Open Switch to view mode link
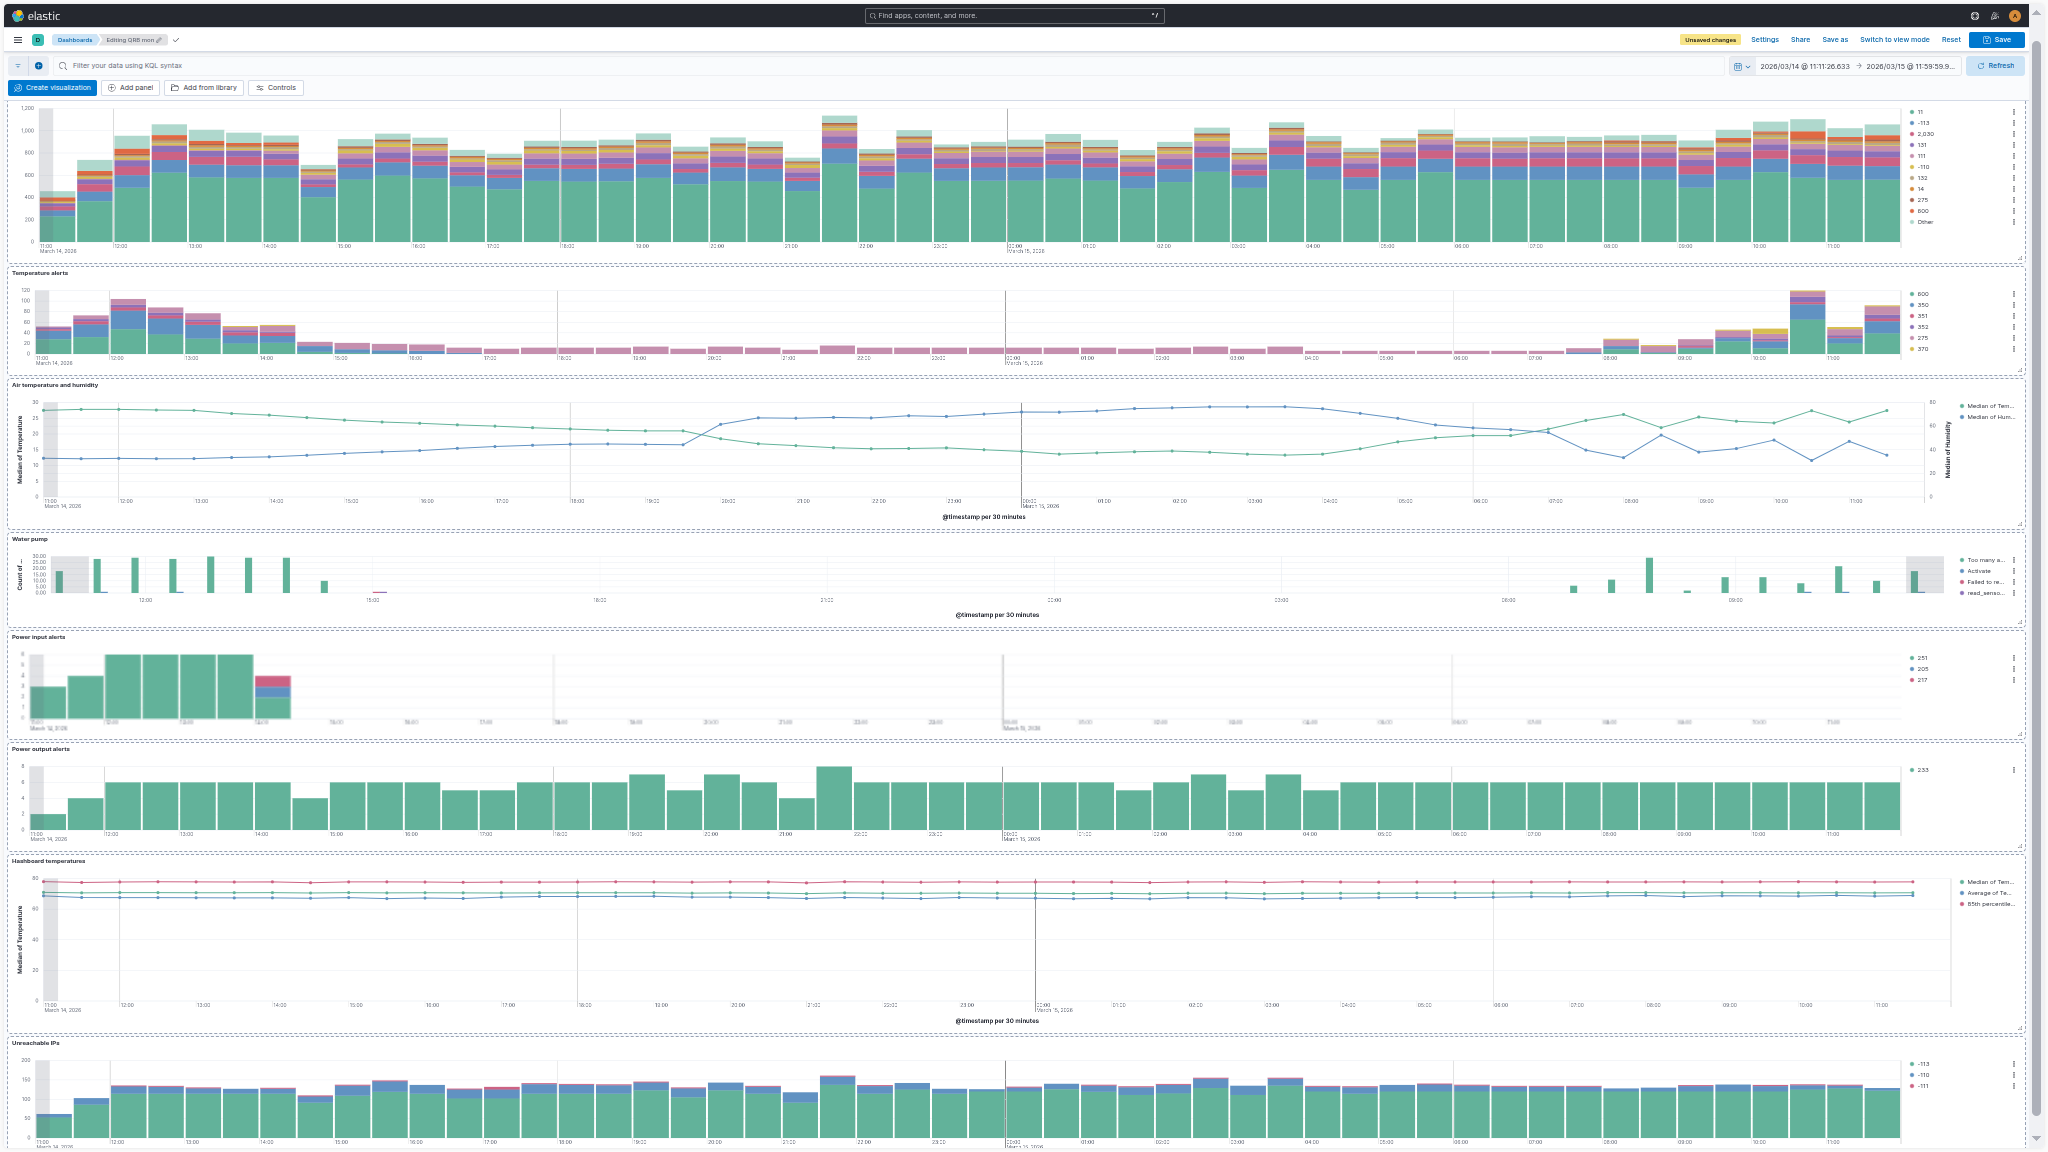 click(x=1896, y=40)
